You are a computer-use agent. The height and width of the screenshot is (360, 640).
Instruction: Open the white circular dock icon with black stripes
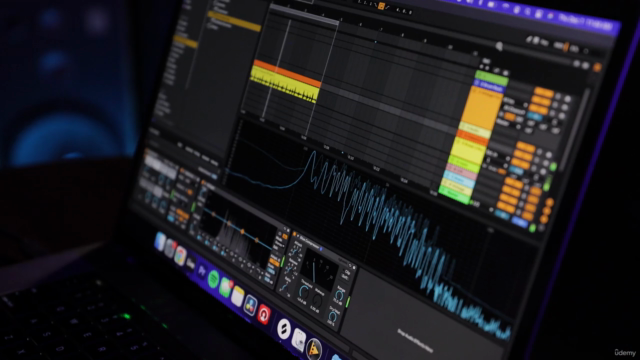[284, 329]
